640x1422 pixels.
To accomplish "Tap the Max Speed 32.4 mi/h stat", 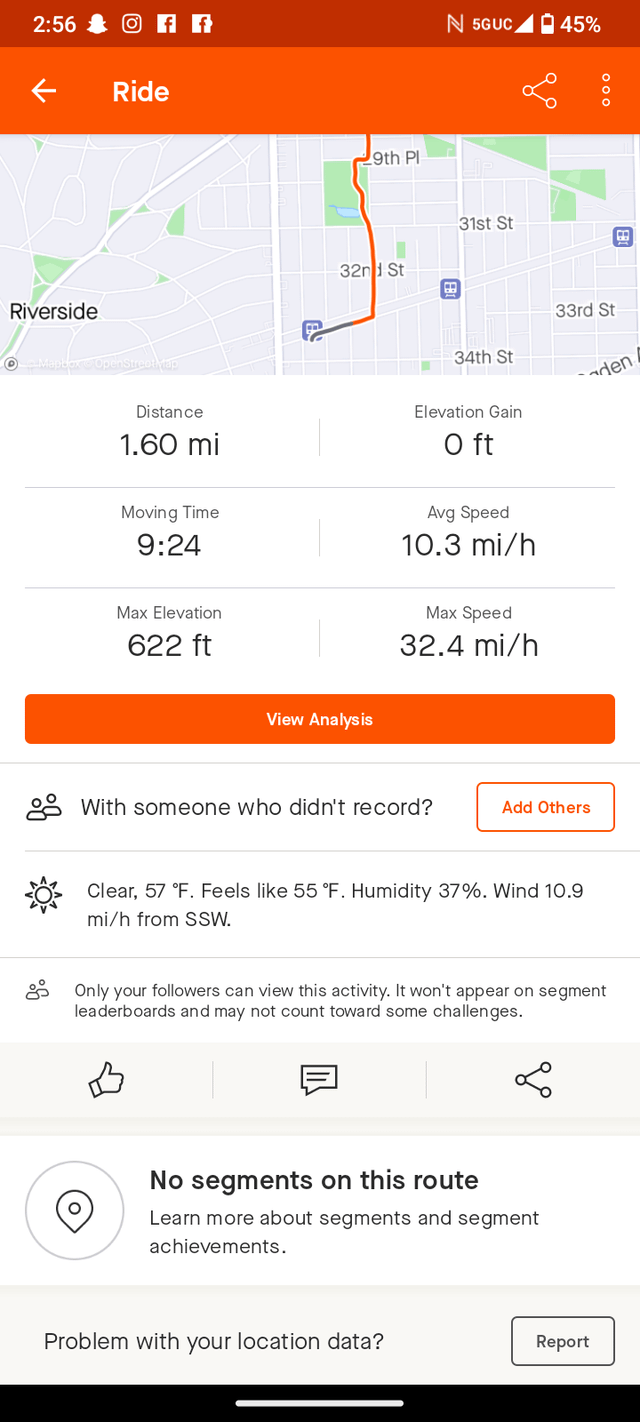I will 469,632.
